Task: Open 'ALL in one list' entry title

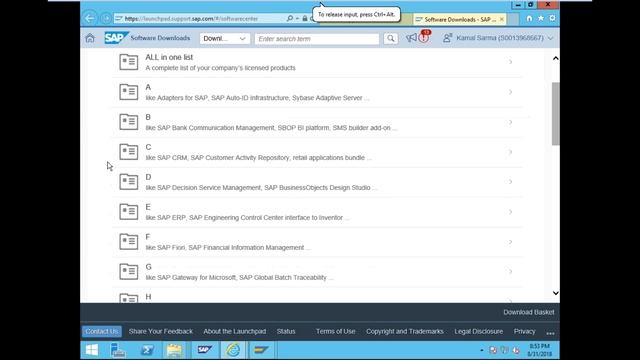Action: [x=169, y=58]
